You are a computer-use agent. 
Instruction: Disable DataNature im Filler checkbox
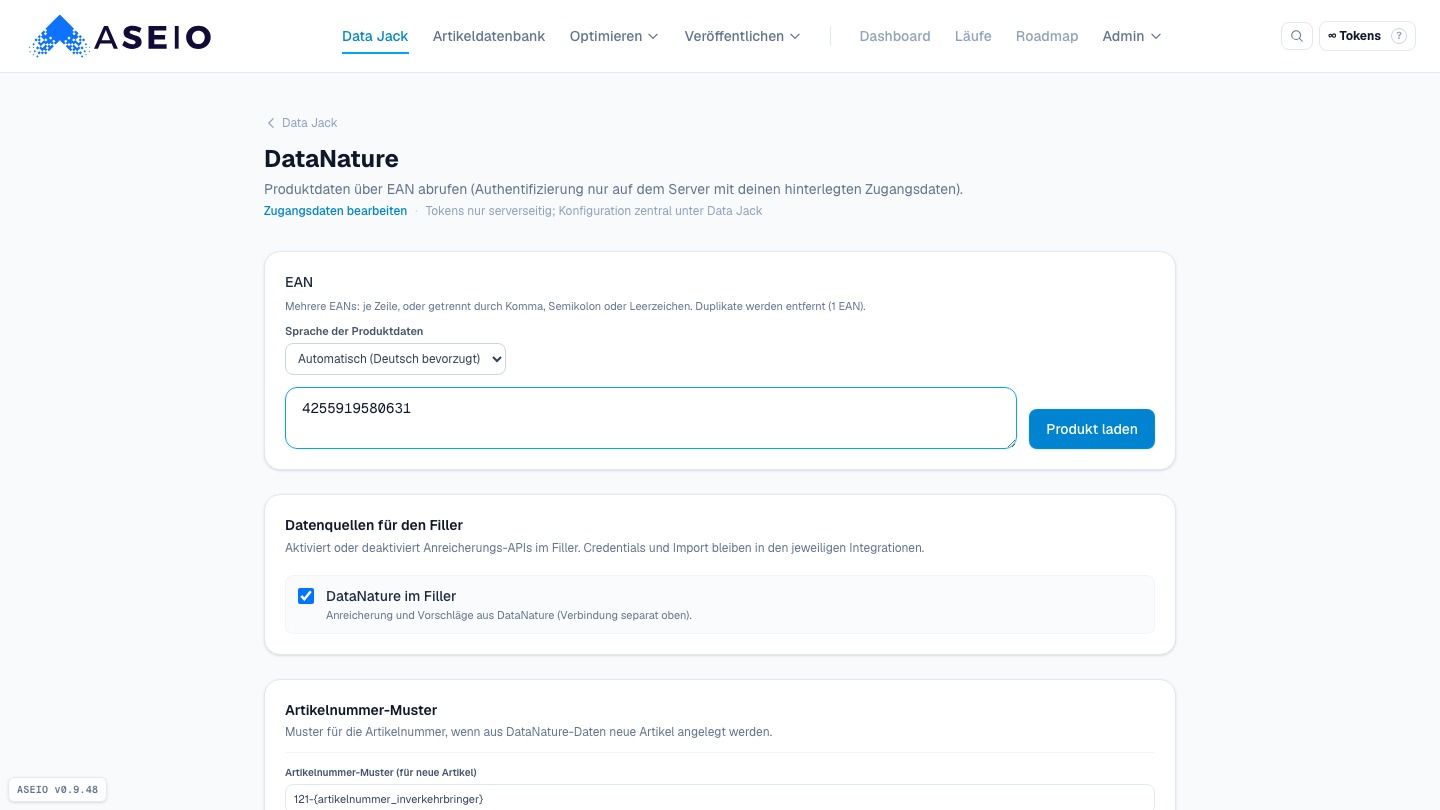(x=306, y=596)
